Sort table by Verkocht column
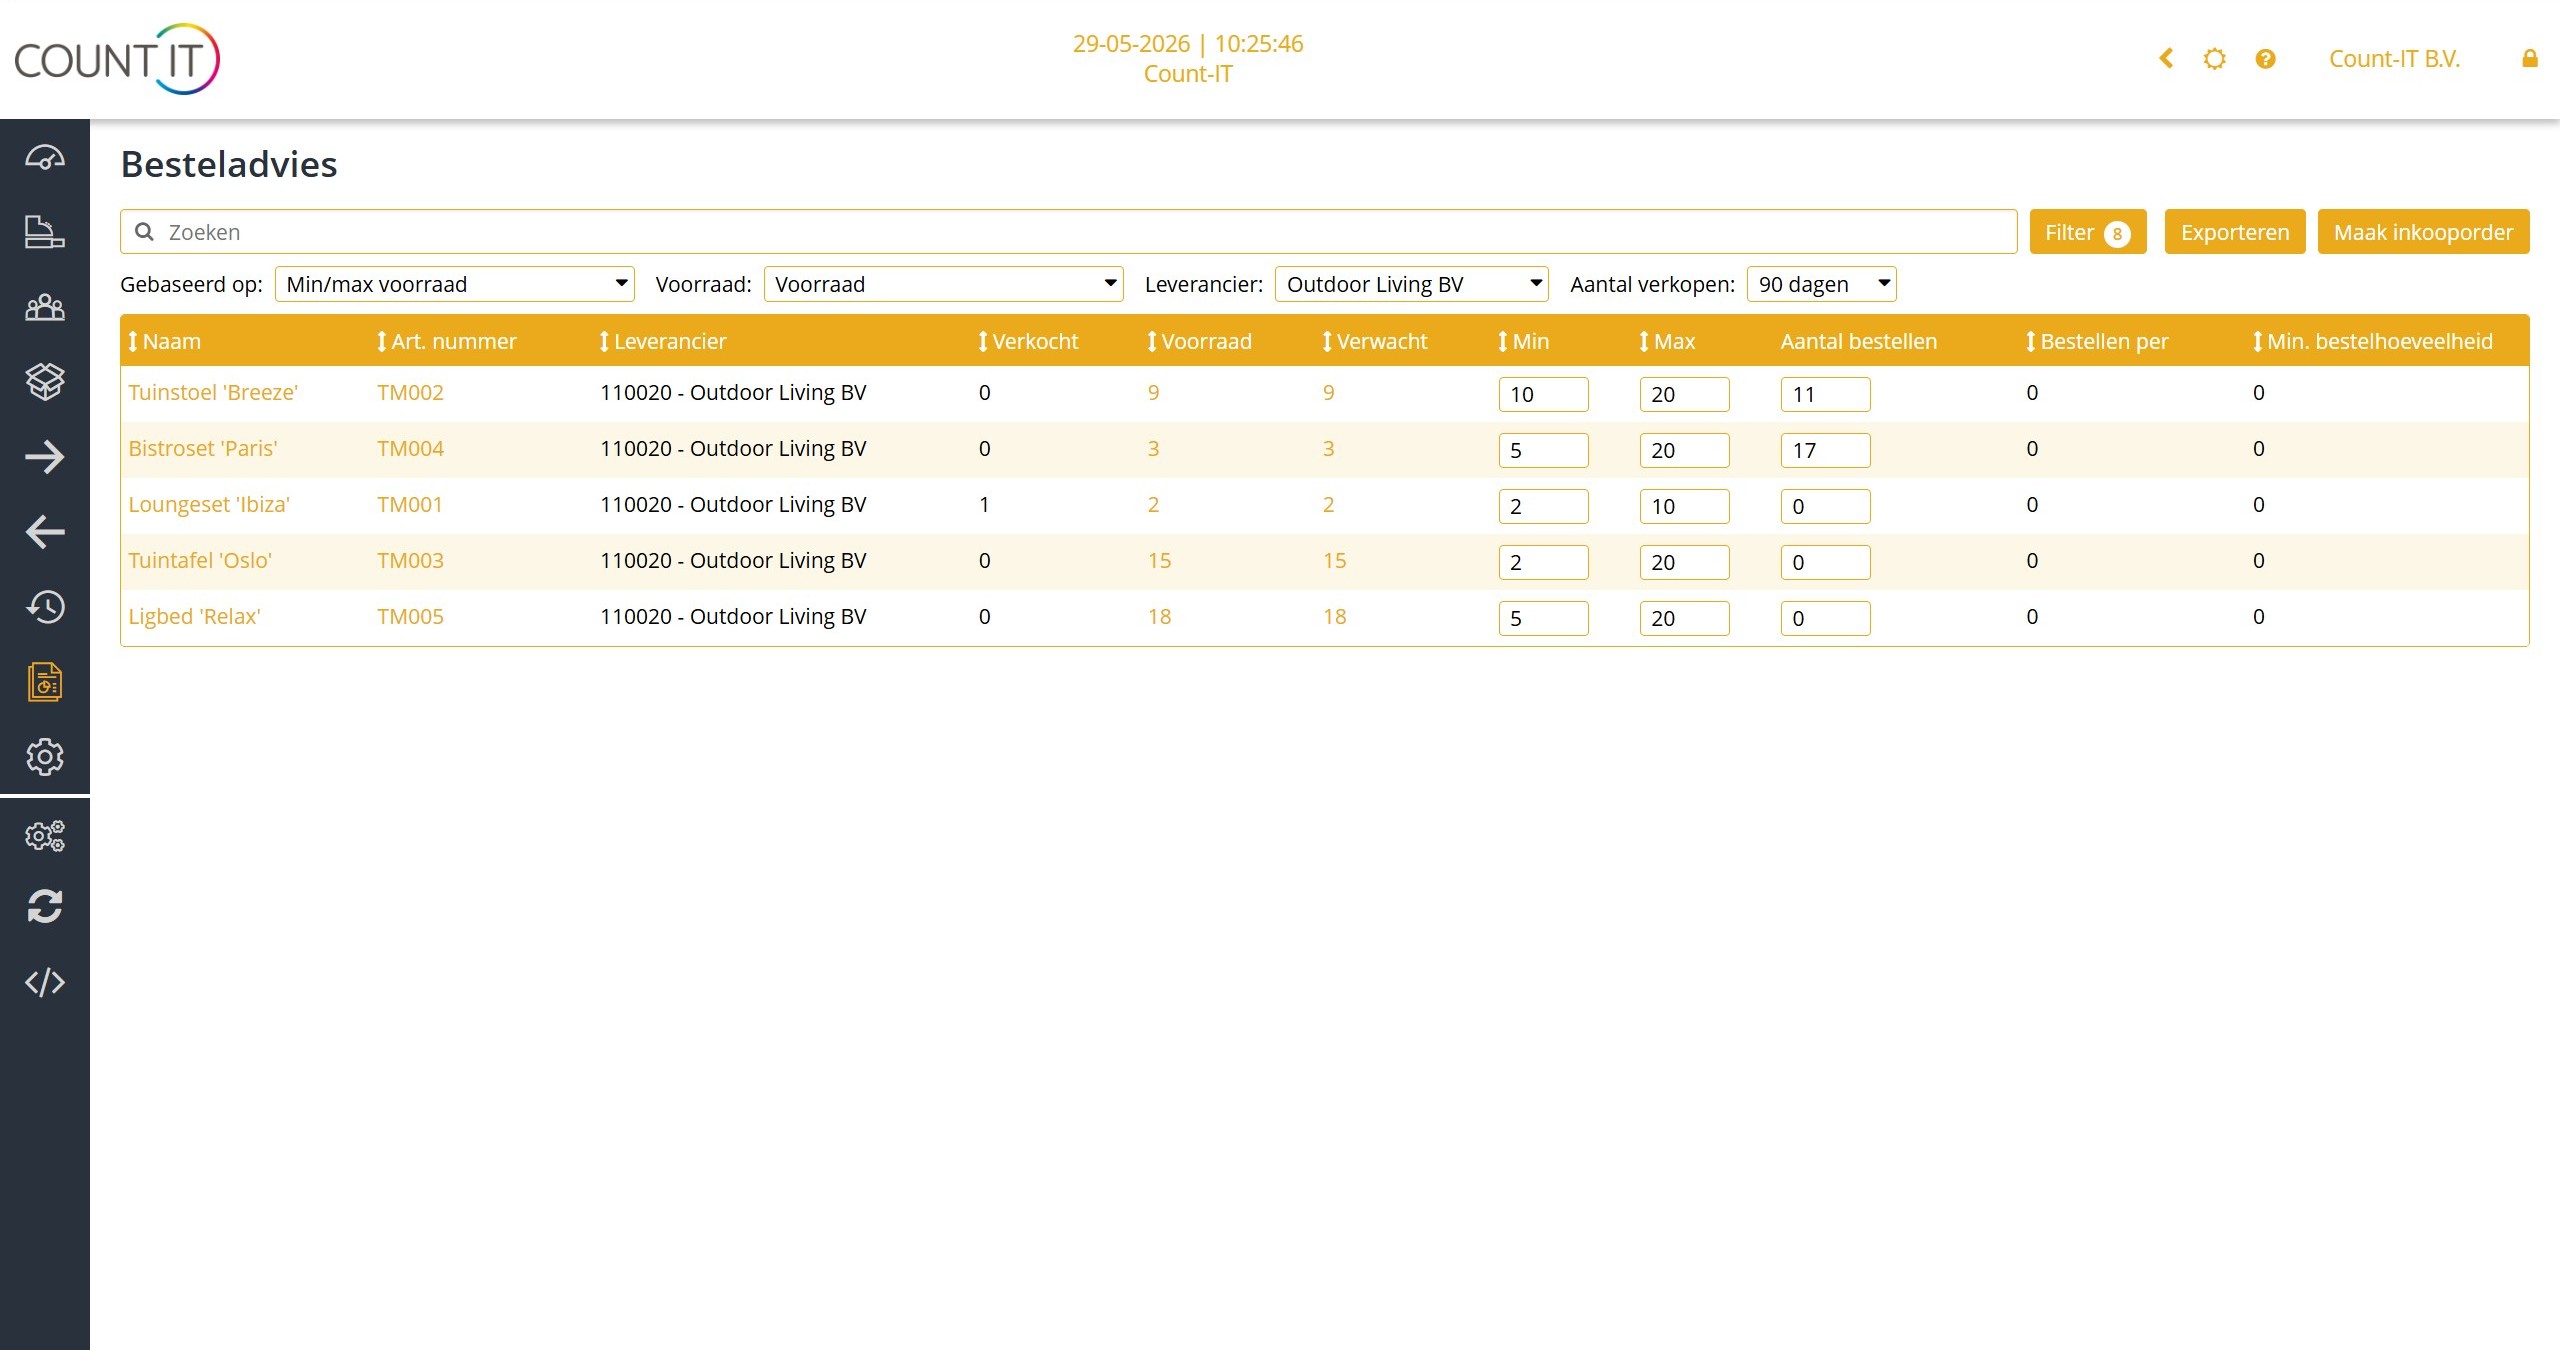Viewport: 2560px width, 1350px height. (1028, 341)
